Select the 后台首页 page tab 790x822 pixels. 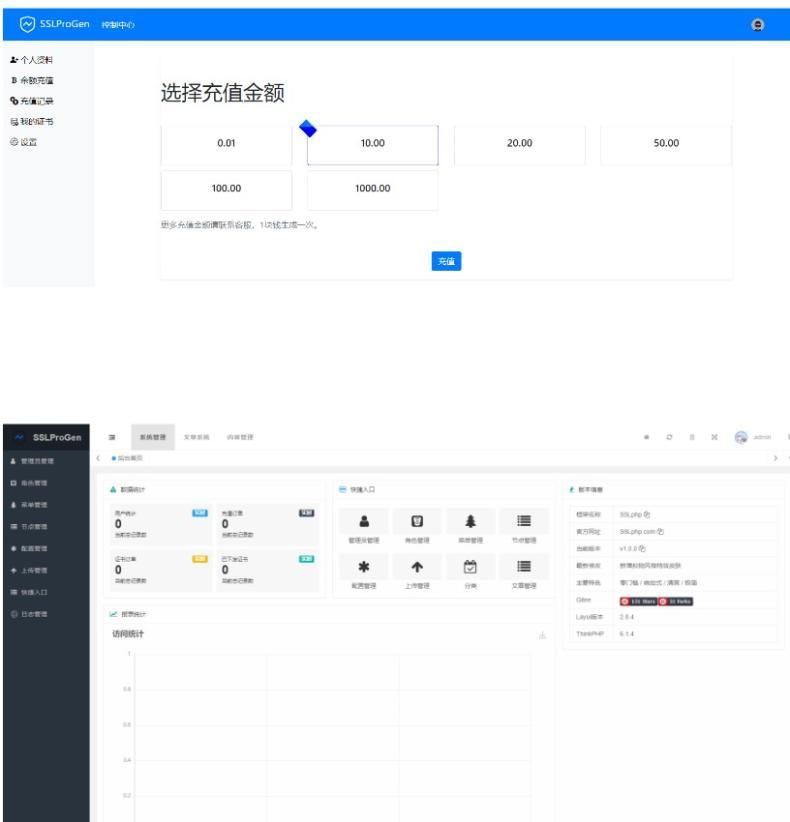(127, 458)
